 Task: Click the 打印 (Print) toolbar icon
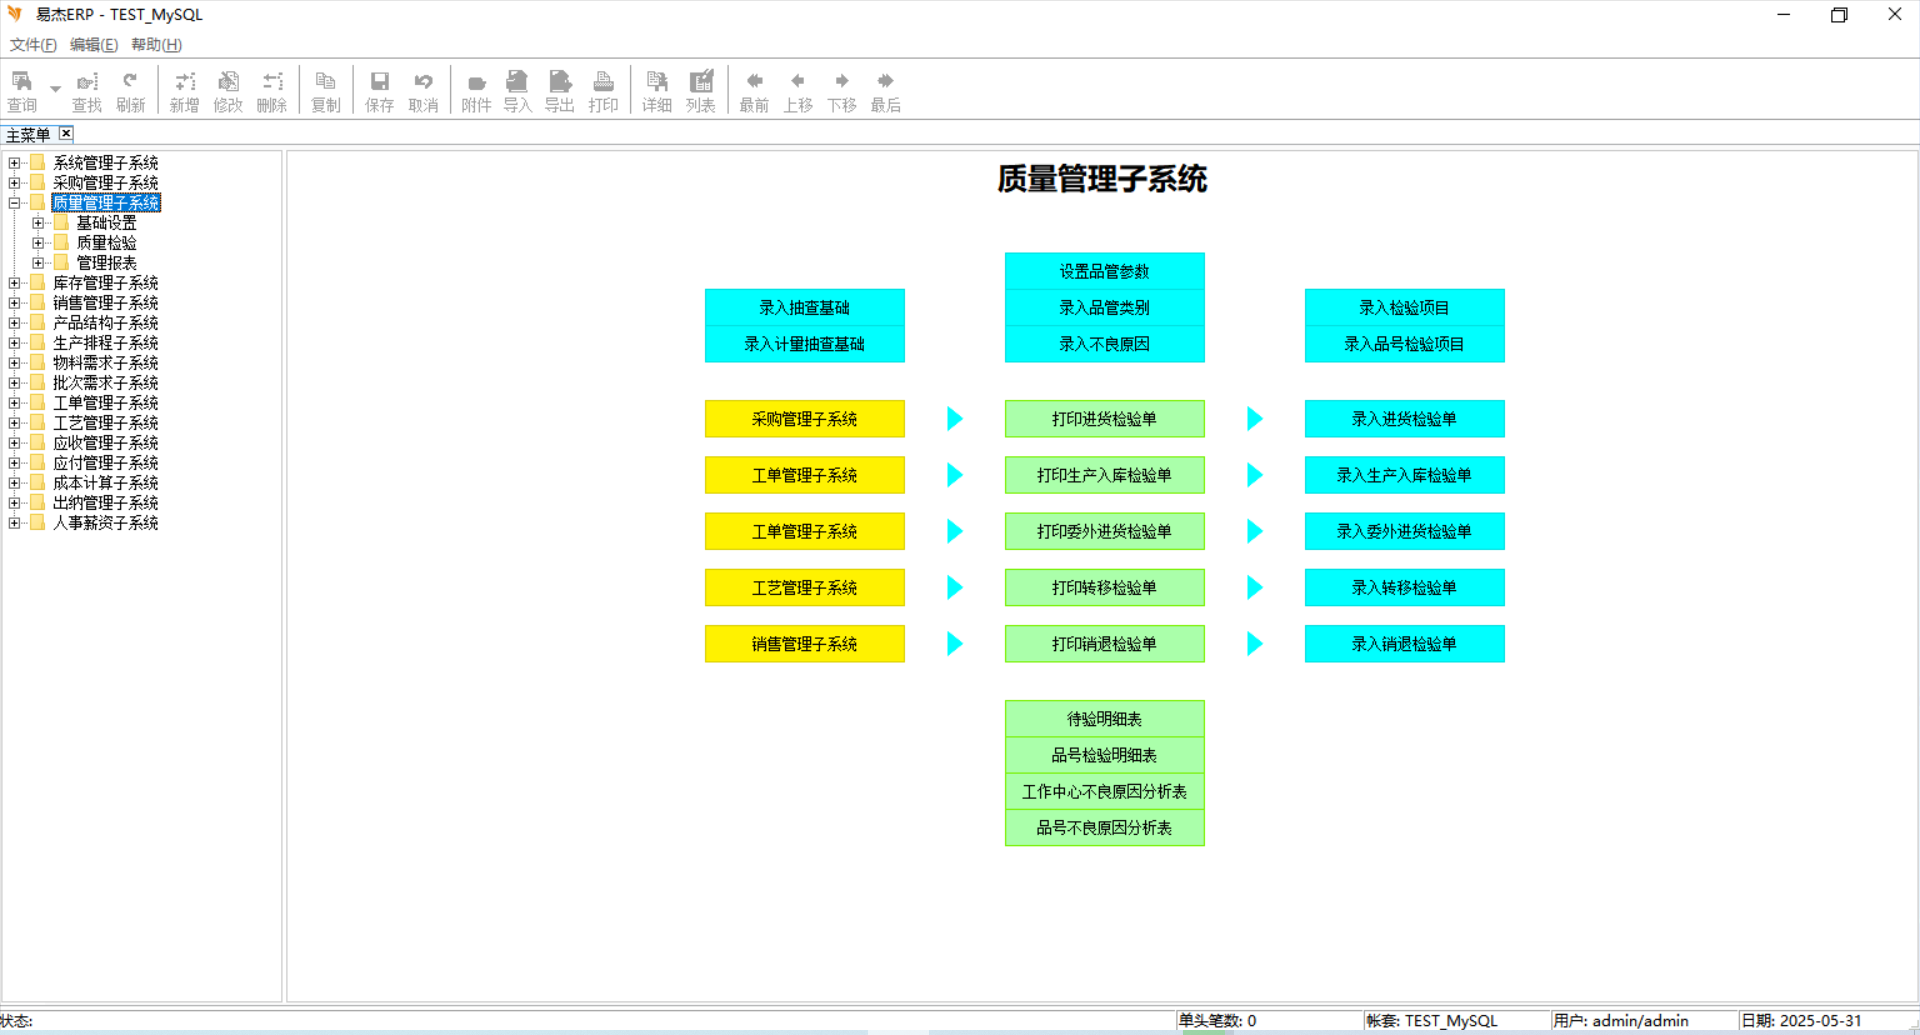click(x=603, y=90)
